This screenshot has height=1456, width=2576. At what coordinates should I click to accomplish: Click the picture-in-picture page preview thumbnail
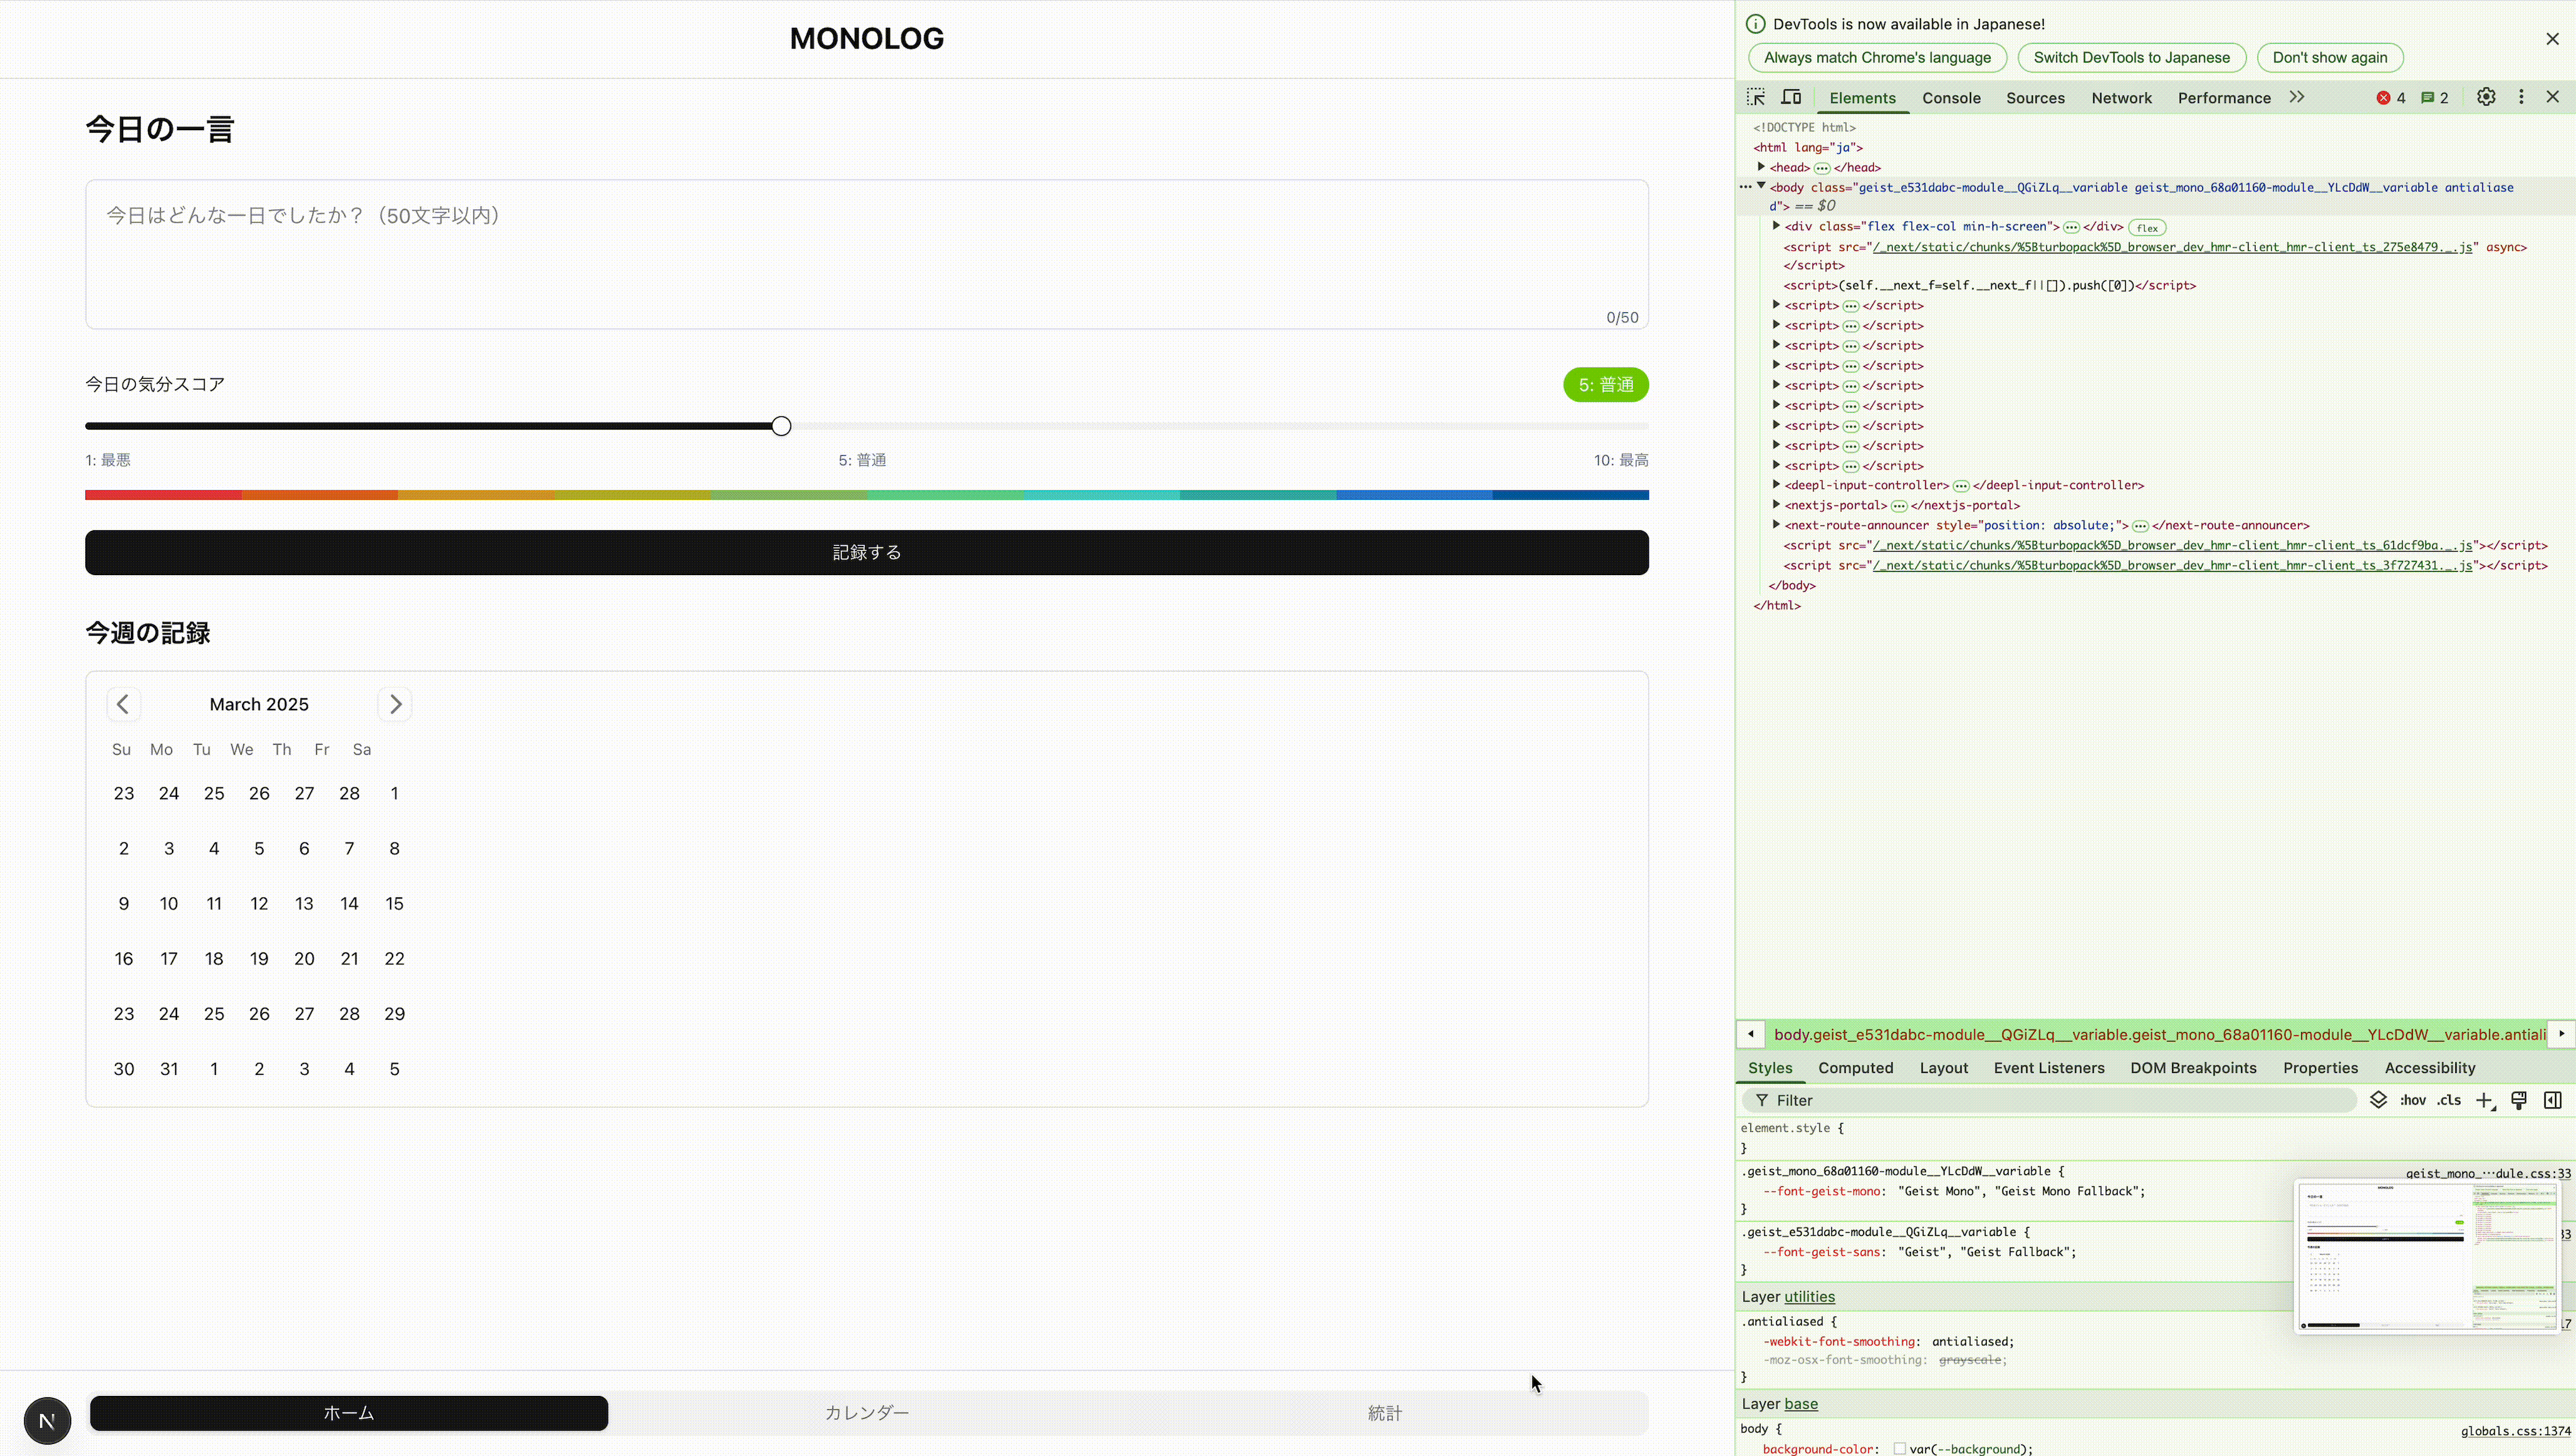tap(2427, 1256)
